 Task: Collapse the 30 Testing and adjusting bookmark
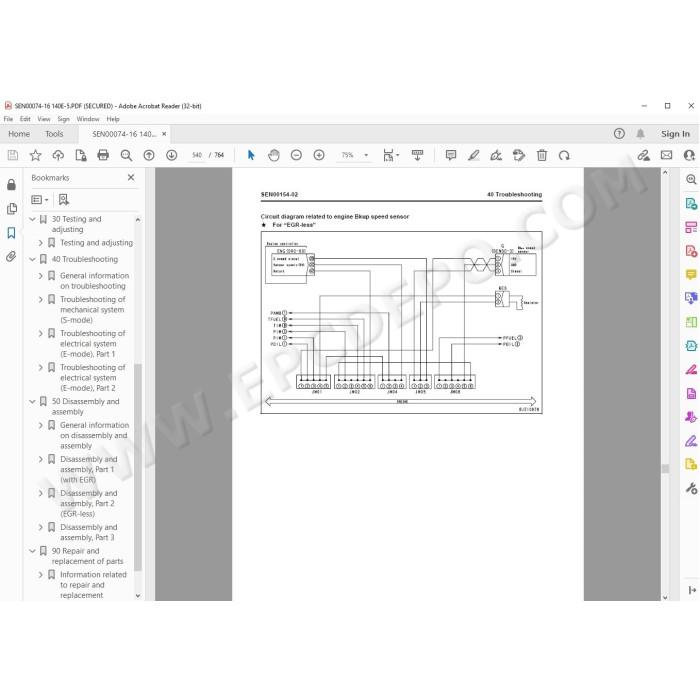(x=33, y=219)
